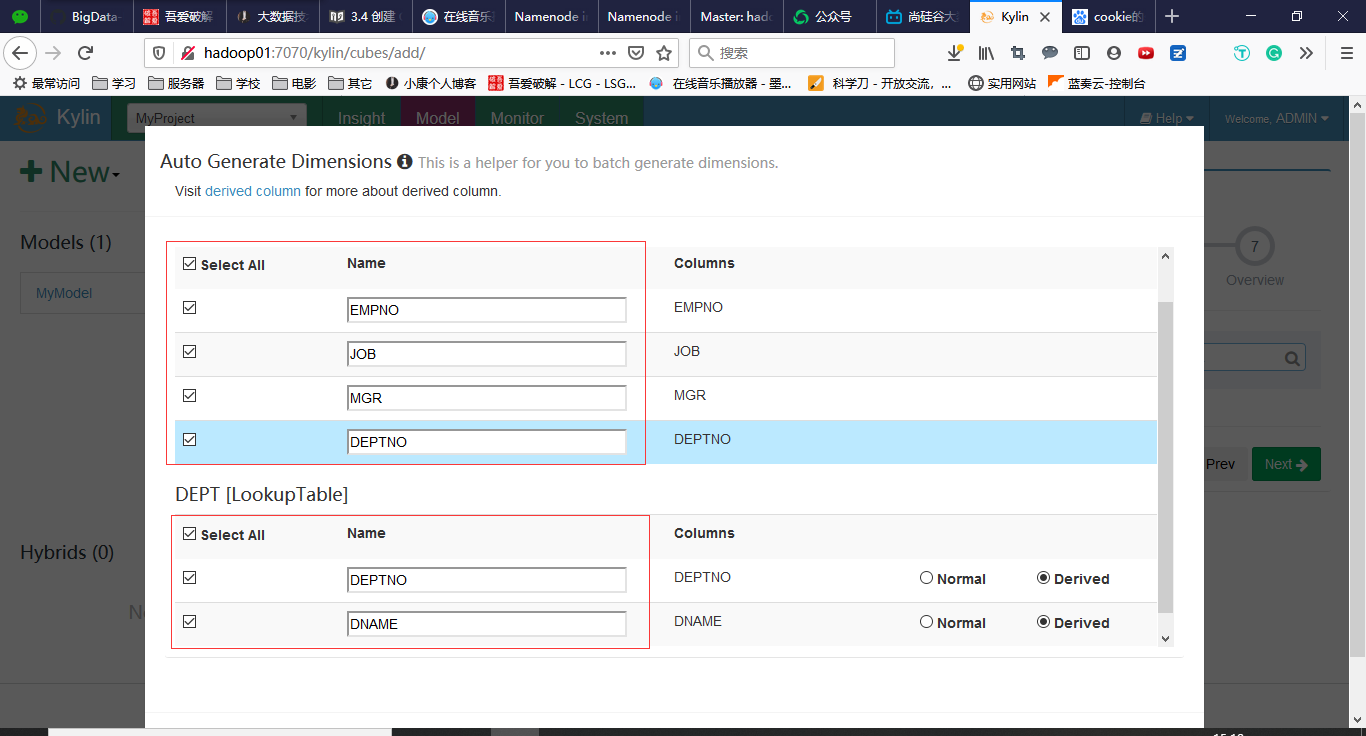This screenshot has width=1366, height=736.
Task: Select Derived for the DNAME column
Action: click(x=1044, y=622)
